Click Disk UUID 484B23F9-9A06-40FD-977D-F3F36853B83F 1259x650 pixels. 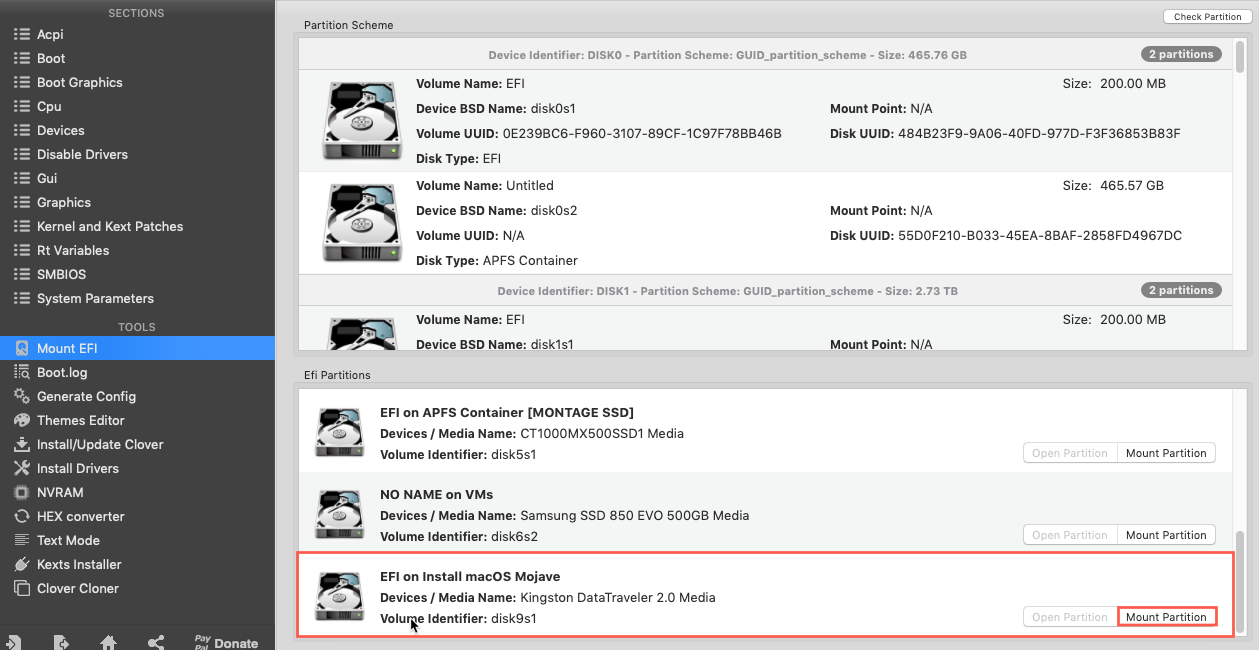1005,133
